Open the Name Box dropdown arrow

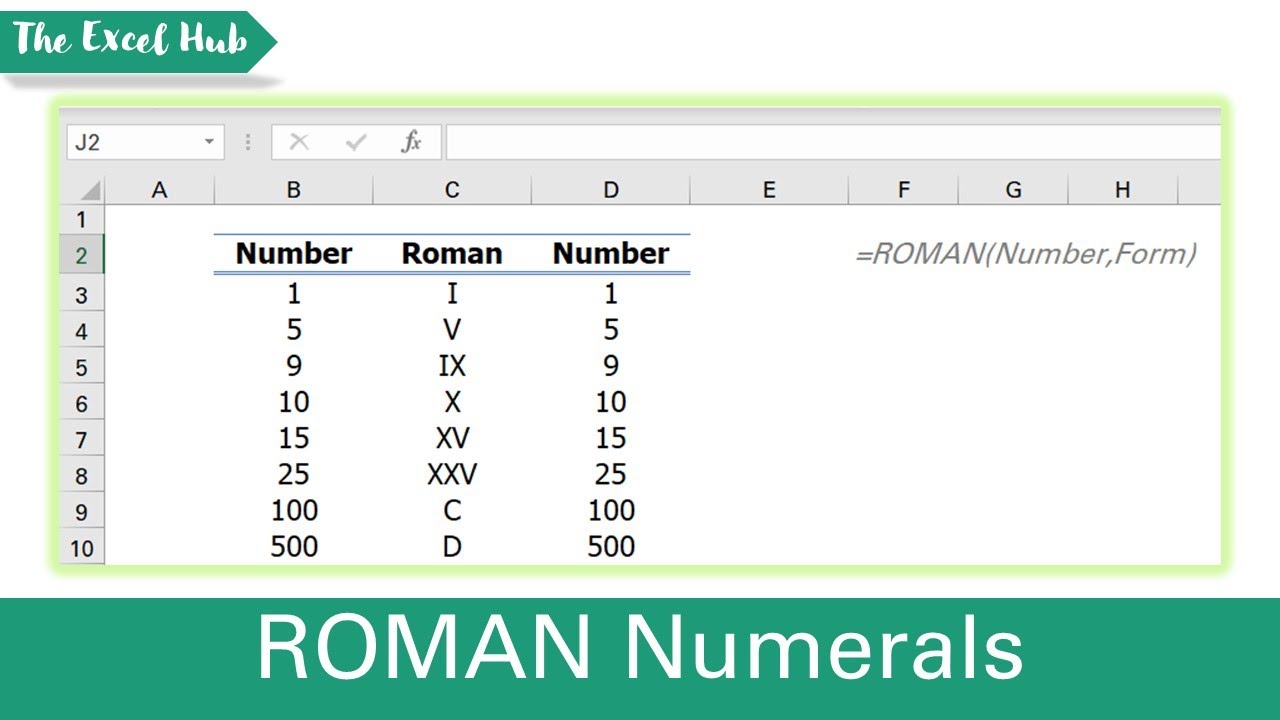[209, 142]
